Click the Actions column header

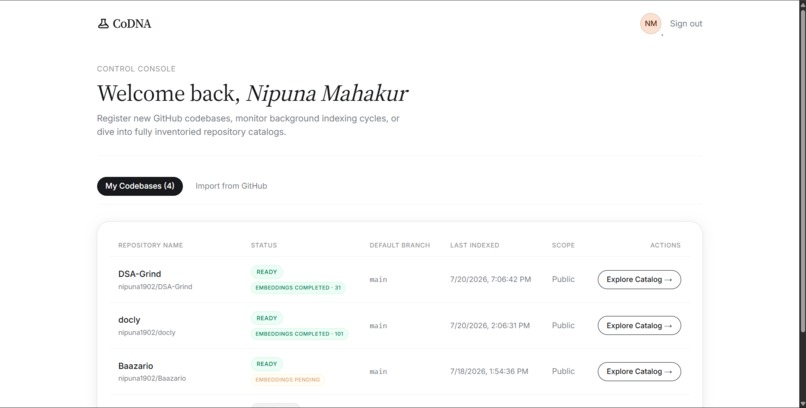point(665,245)
